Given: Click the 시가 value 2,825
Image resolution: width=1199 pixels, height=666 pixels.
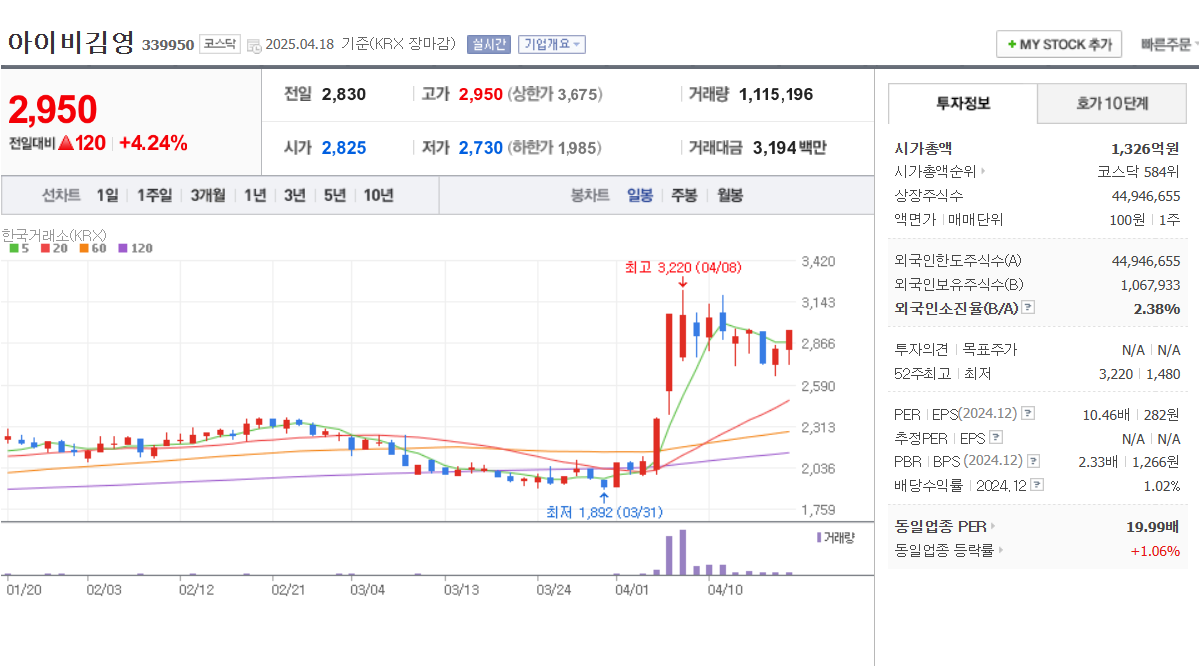Looking at the screenshot, I should tap(343, 148).
